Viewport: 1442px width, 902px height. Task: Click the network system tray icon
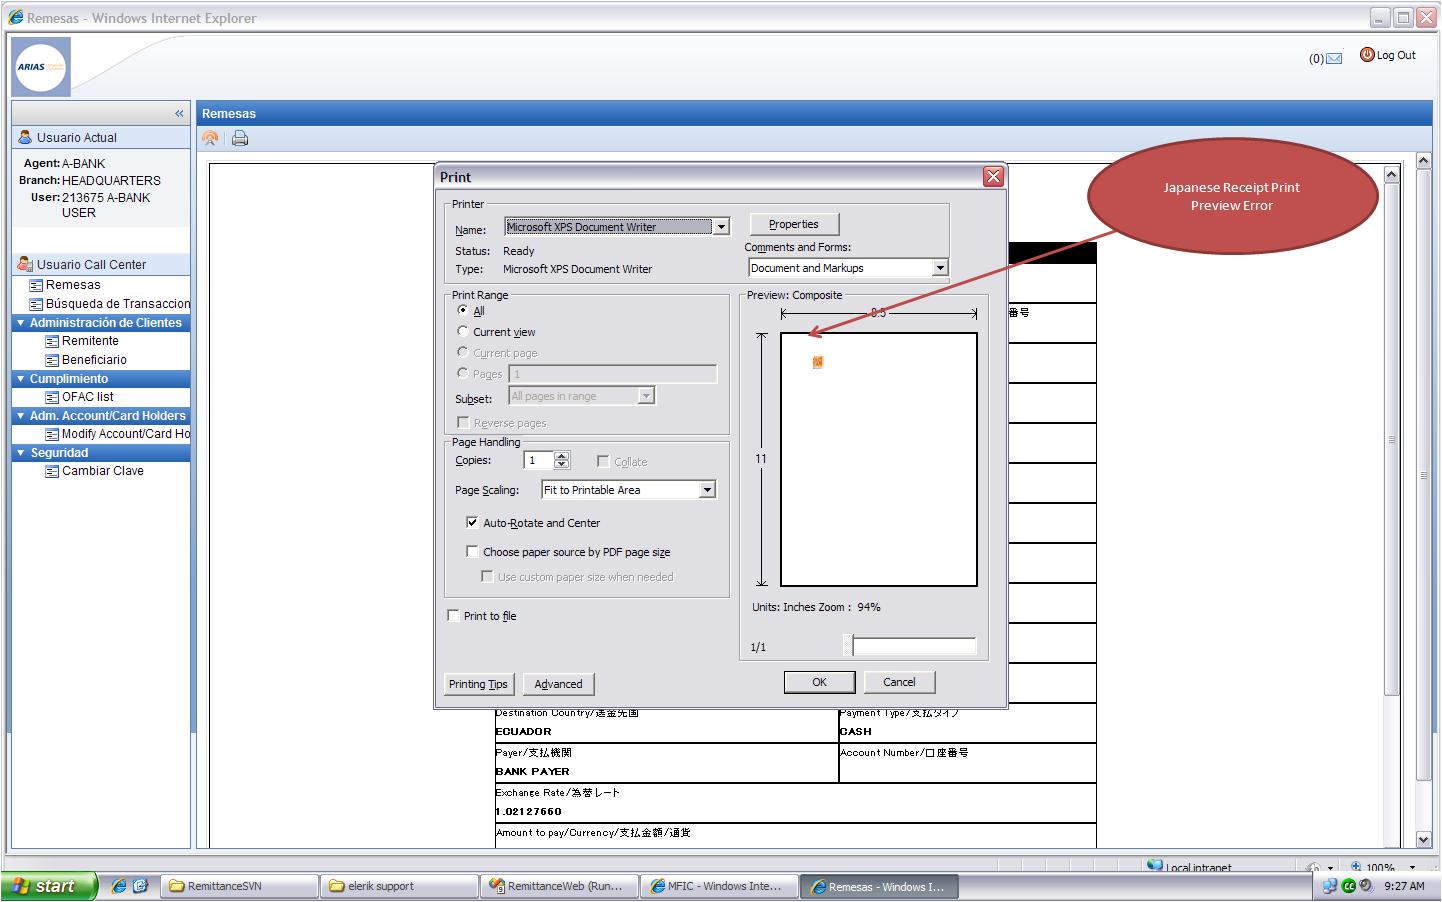point(1330,886)
